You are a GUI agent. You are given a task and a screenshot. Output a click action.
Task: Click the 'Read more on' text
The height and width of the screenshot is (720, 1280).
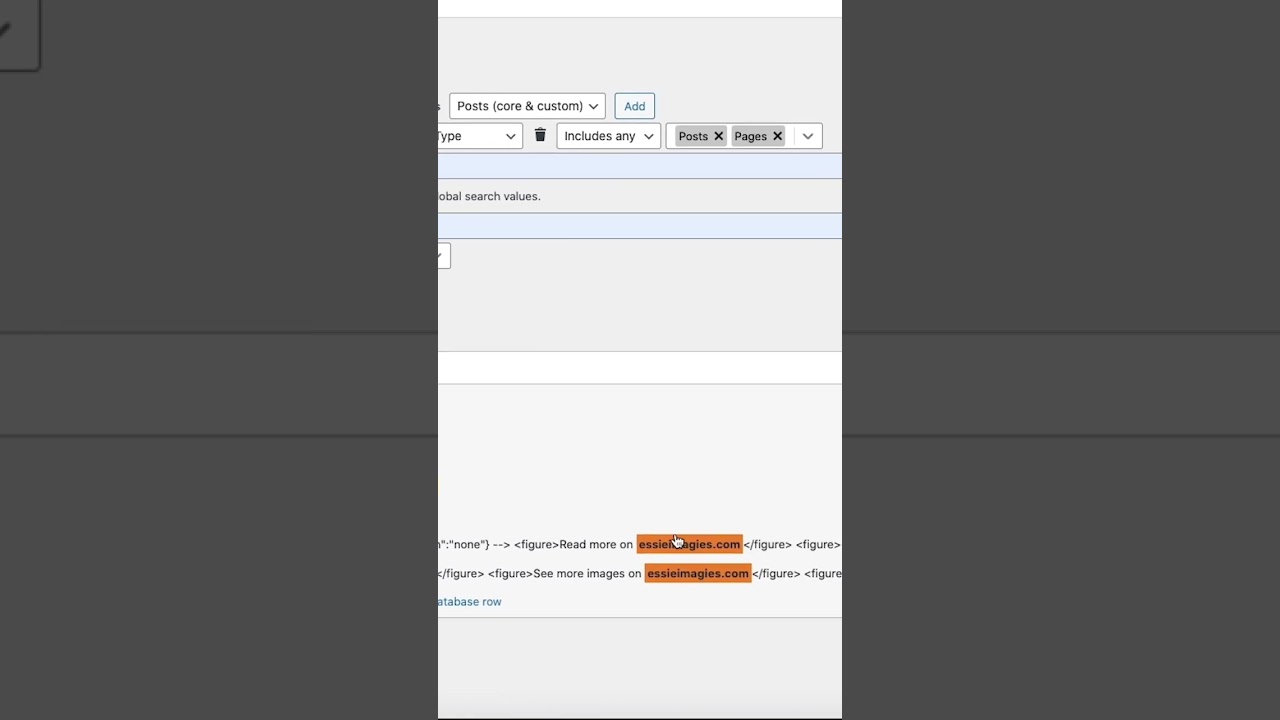click(596, 544)
